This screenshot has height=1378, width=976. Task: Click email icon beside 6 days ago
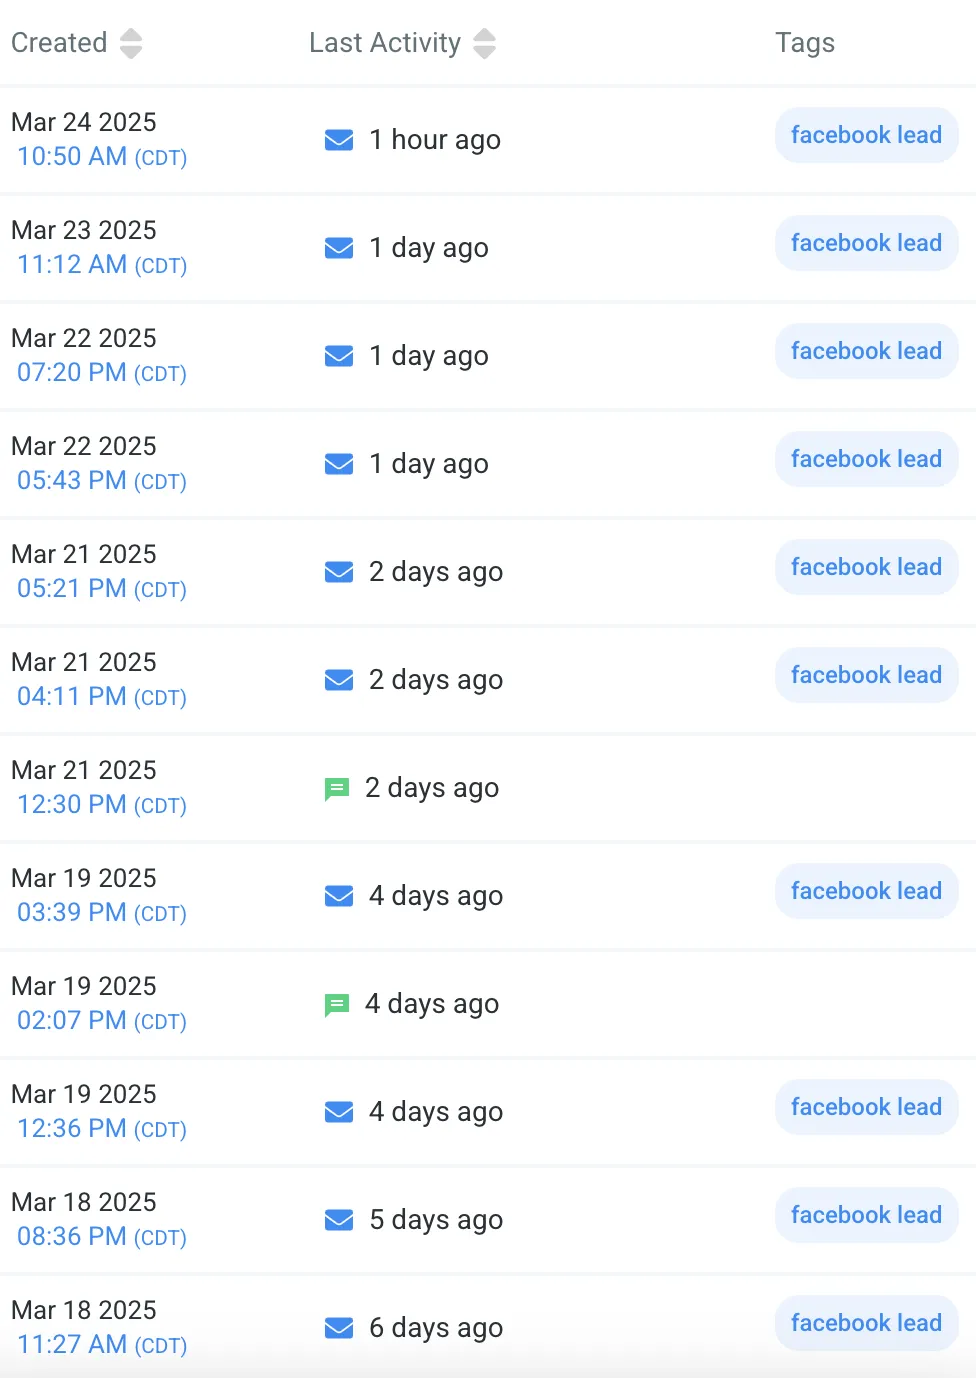(x=339, y=1328)
